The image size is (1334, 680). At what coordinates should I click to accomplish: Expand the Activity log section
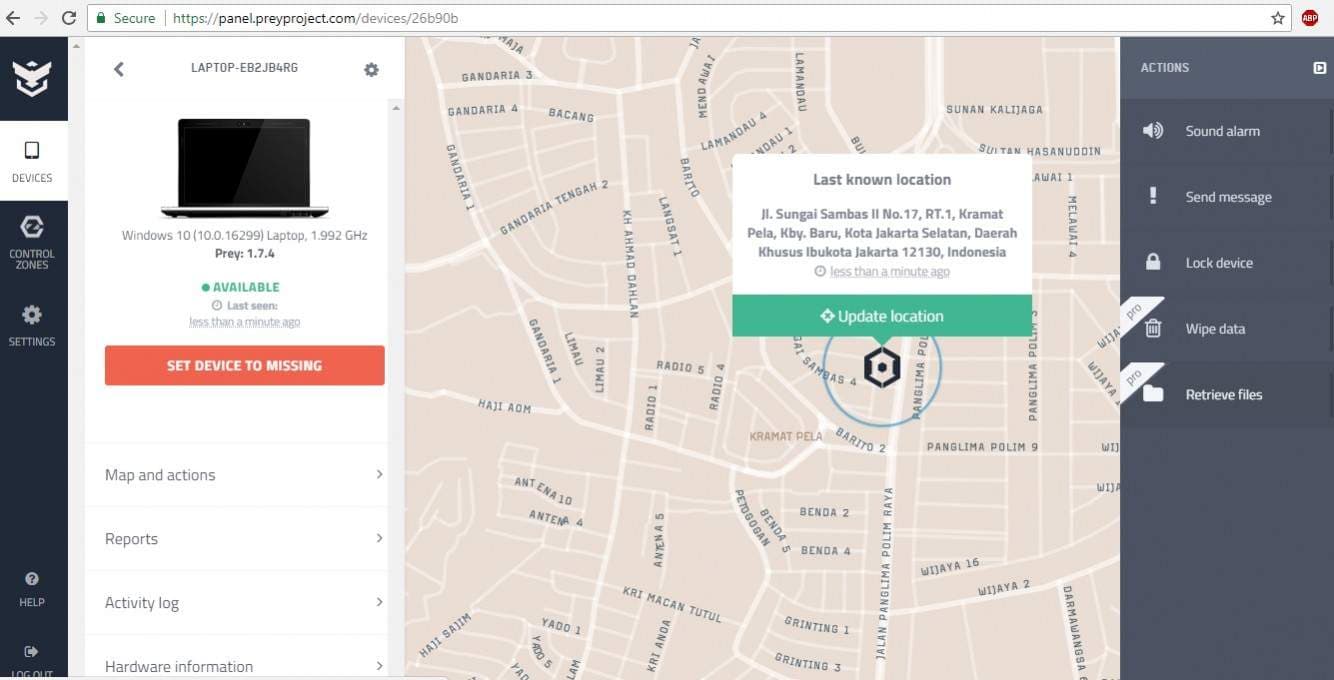tap(245, 603)
